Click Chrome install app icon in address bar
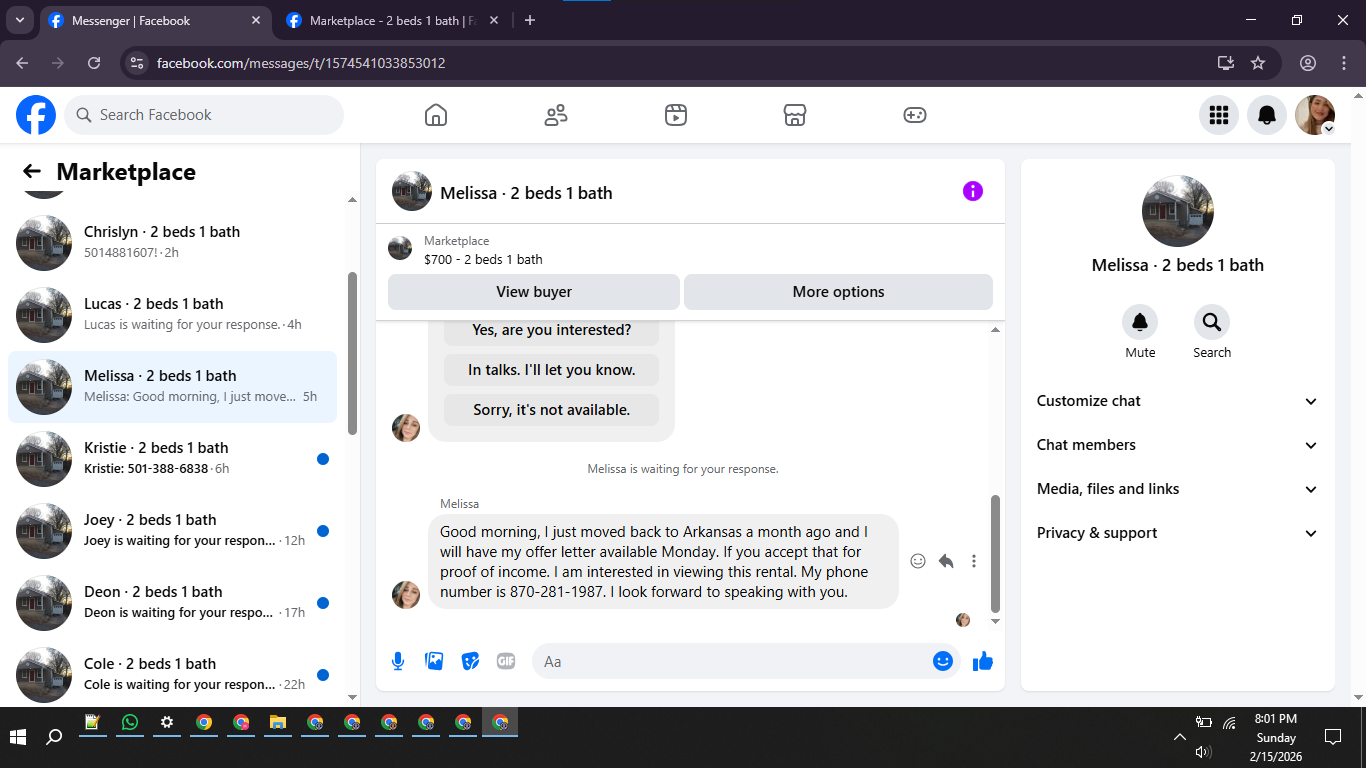This screenshot has height=768, width=1366. coord(1226,63)
